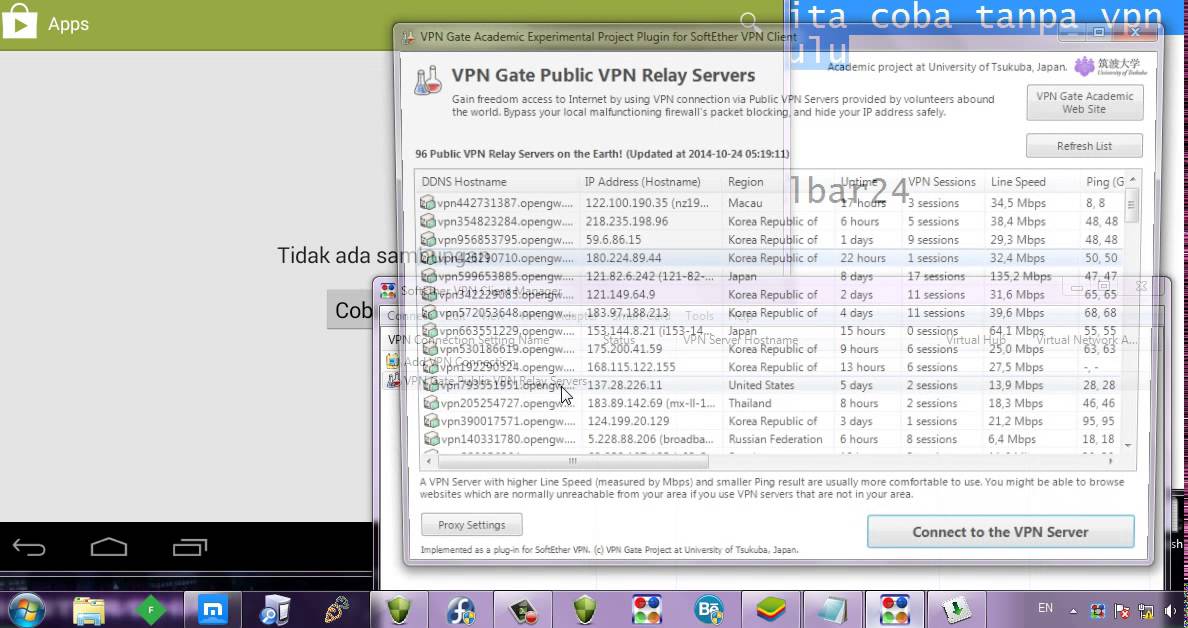Select the Thailand region cell
This screenshot has height=628, width=1188.
(750, 403)
